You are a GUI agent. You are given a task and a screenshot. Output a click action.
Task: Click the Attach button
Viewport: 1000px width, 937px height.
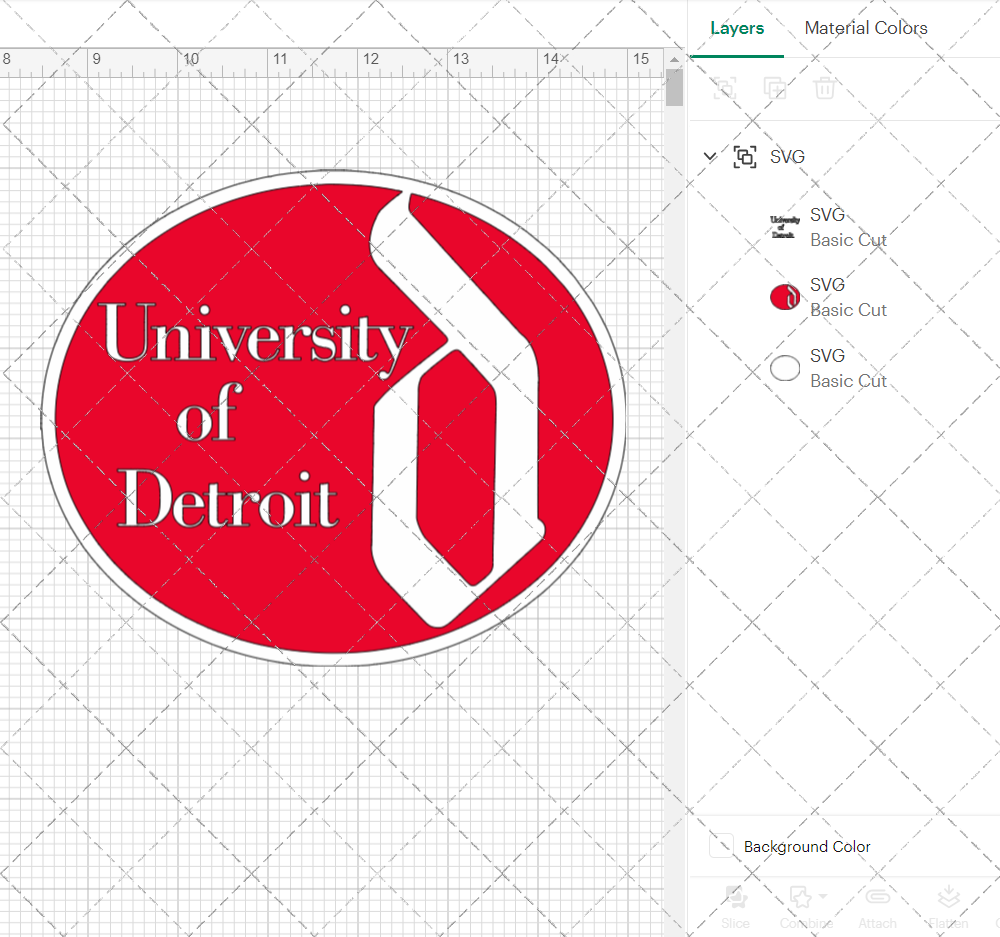tap(878, 907)
